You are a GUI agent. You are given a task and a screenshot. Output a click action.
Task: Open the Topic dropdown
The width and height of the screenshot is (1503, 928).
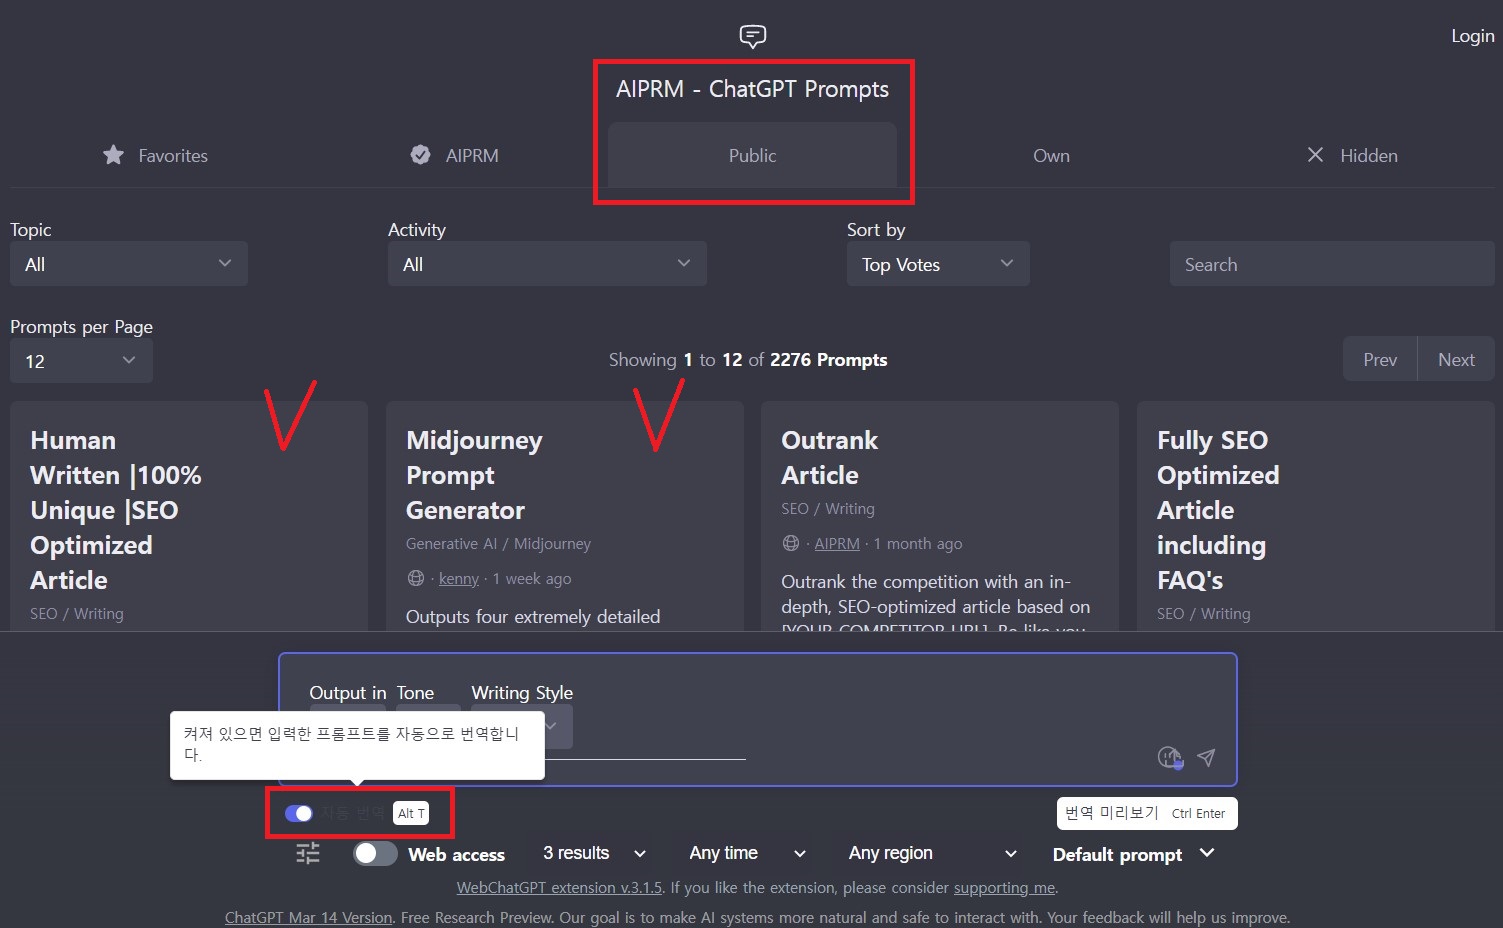click(129, 264)
